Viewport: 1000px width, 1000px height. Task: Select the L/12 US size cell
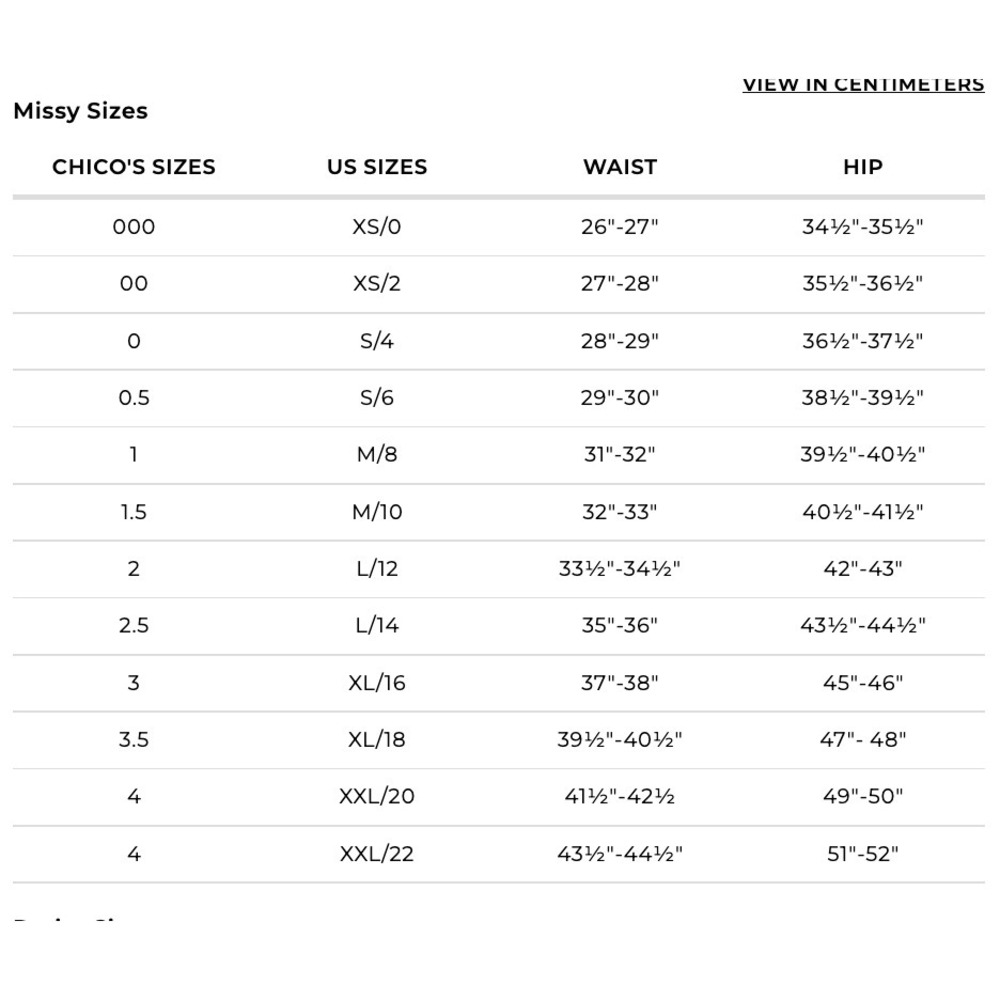377,568
